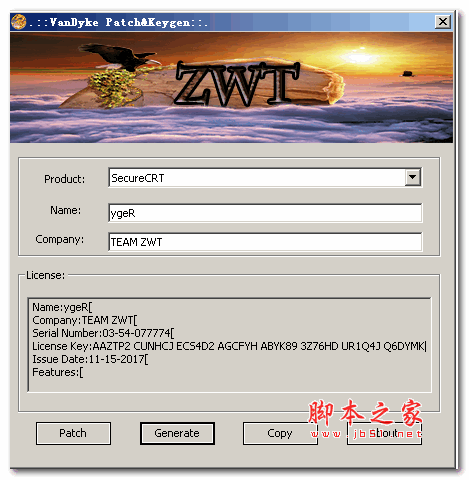Focus the Name field containing ygeR

pos(265,213)
